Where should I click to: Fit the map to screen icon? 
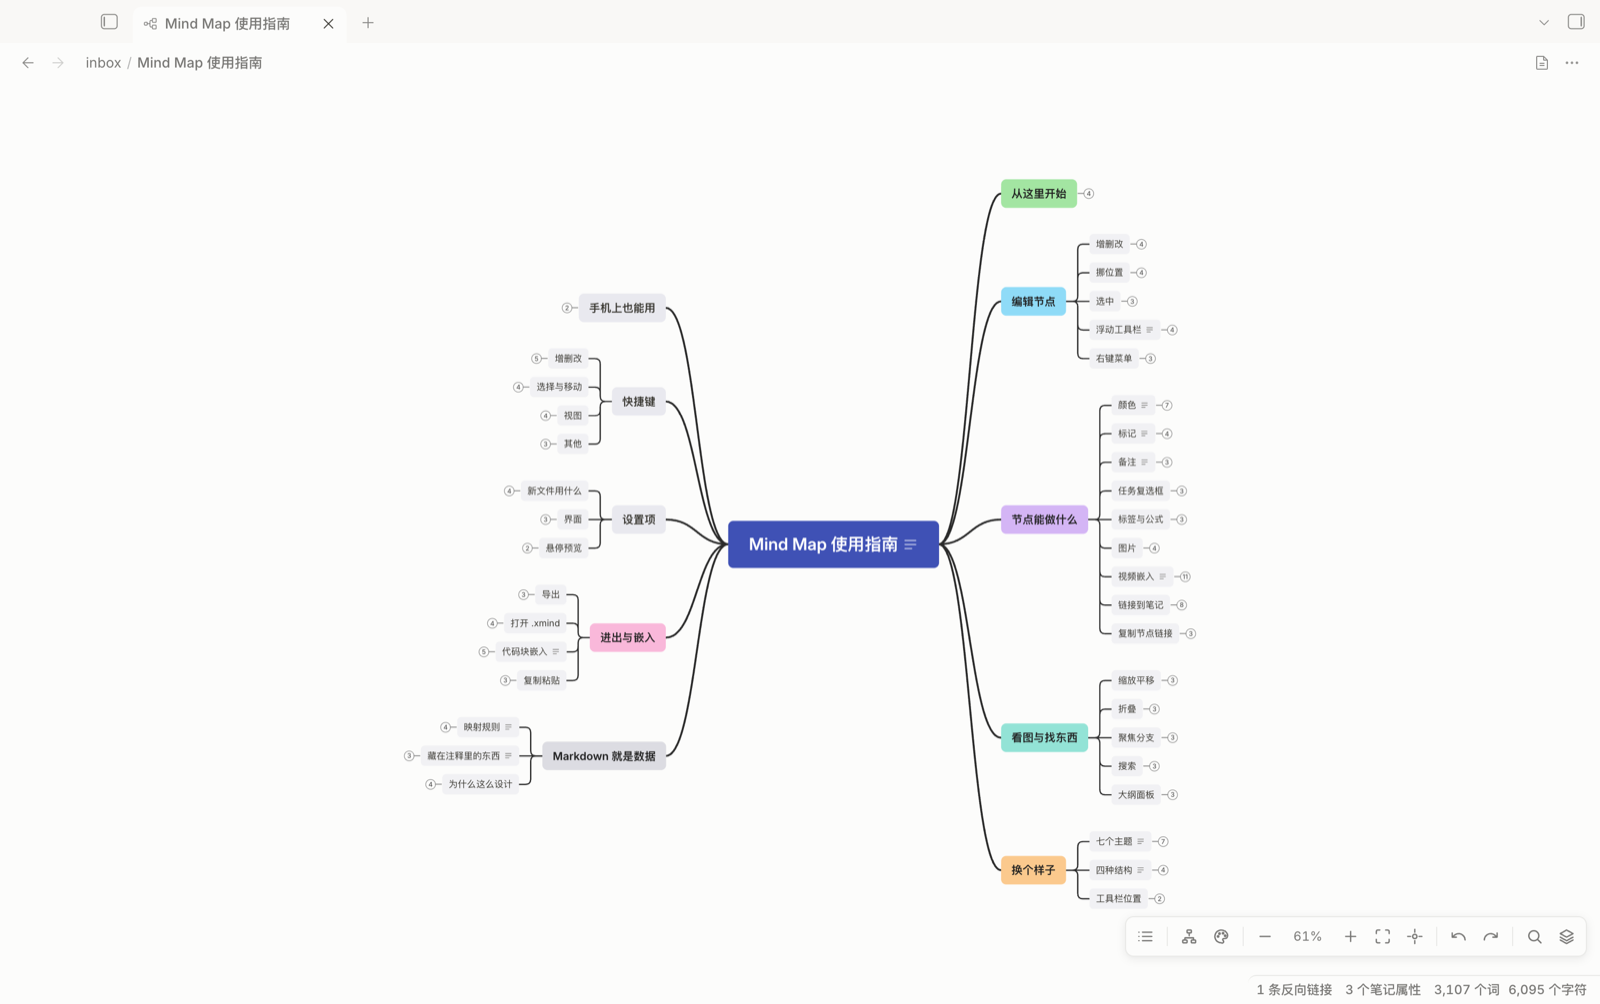tap(1383, 937)
